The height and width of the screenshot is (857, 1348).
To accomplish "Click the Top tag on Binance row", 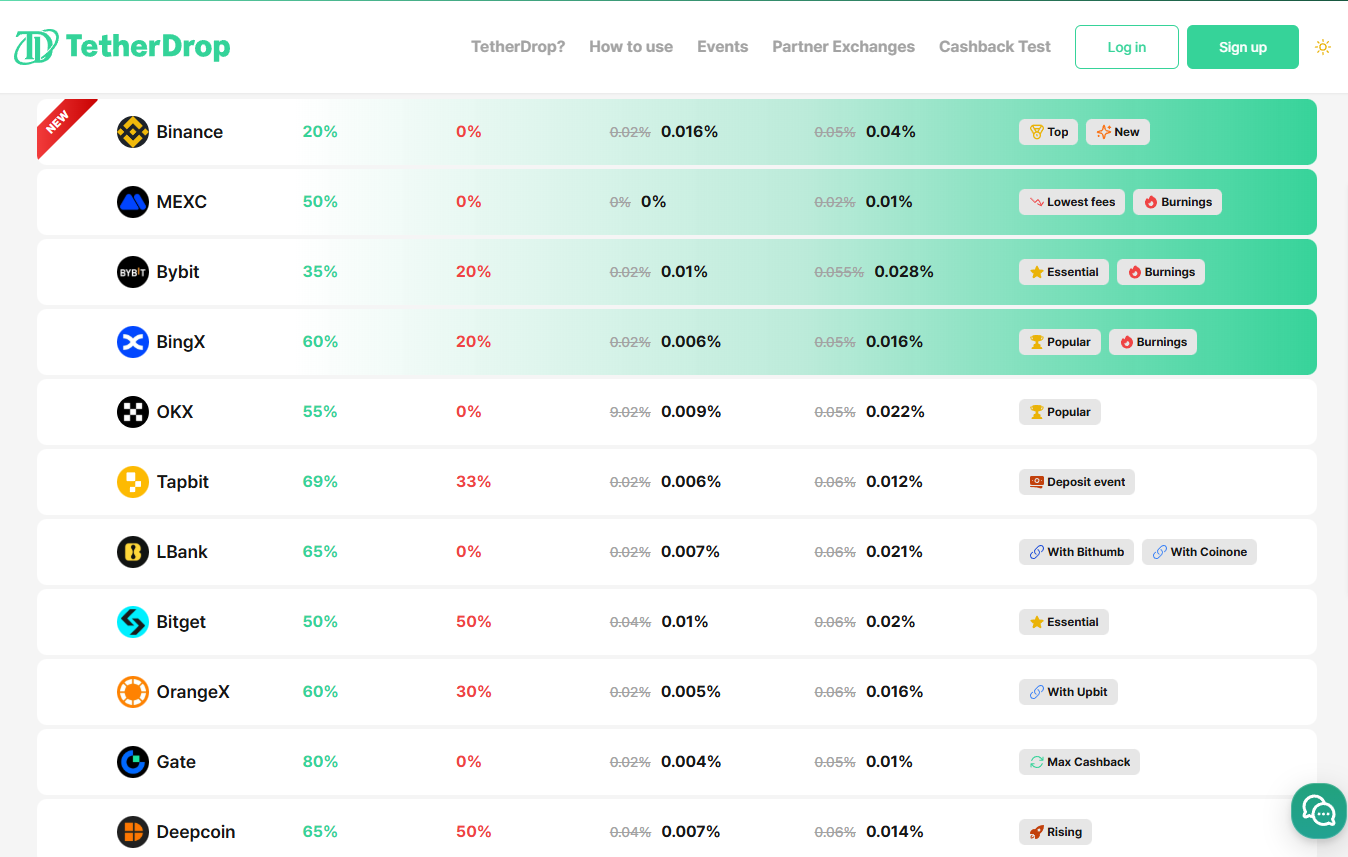I will 1048,132.
